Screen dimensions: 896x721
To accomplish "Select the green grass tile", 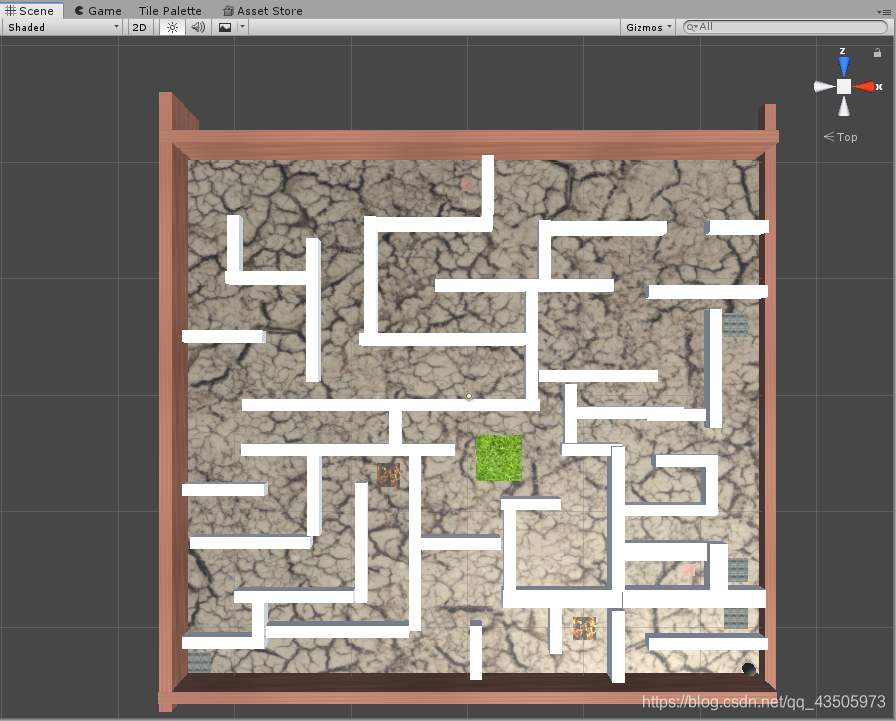I will pos(499,458).
